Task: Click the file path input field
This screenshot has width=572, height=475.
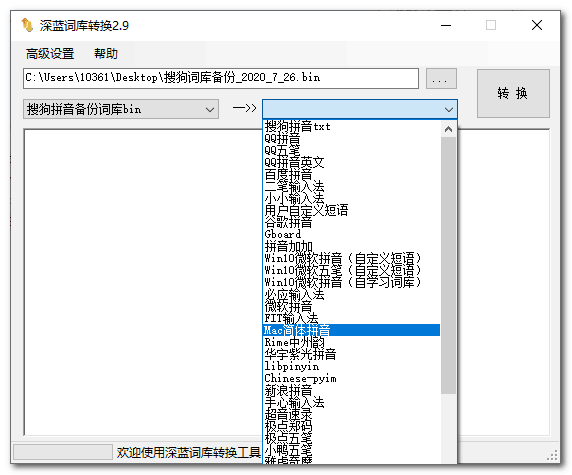Action: click(221, 78)
